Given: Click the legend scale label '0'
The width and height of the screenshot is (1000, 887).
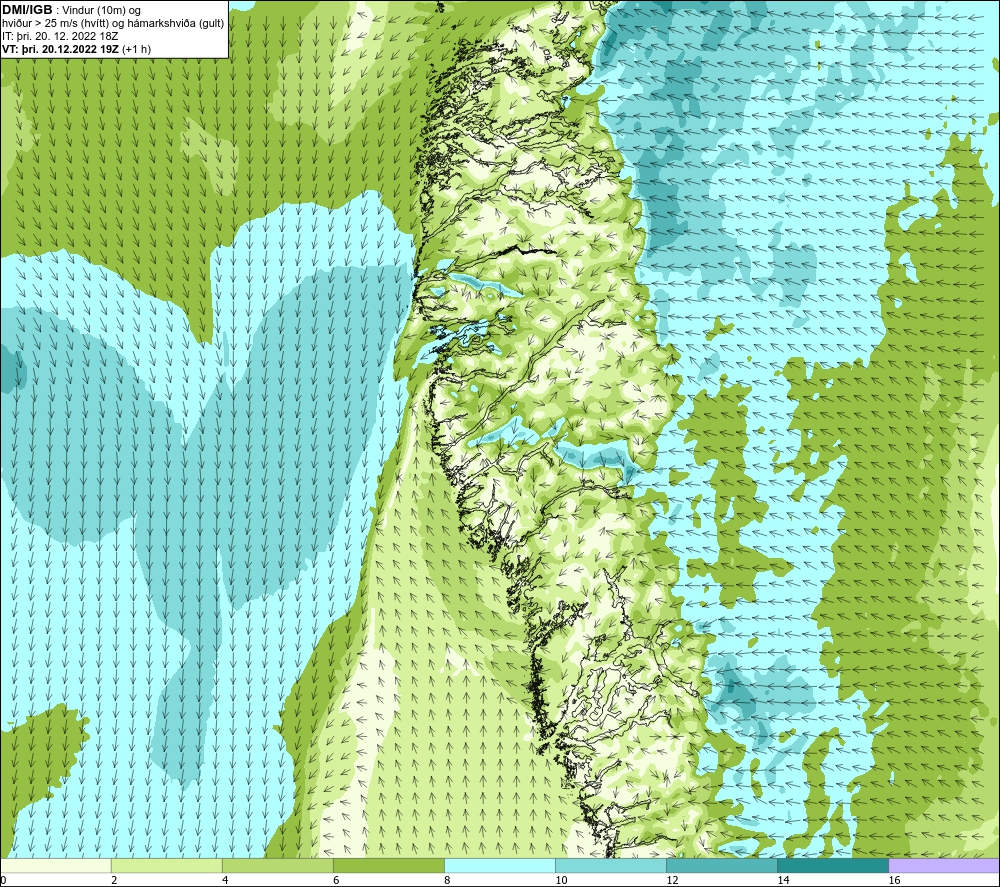Looking at the screenshot, I should pyautogui.click(x=3, y=881).
